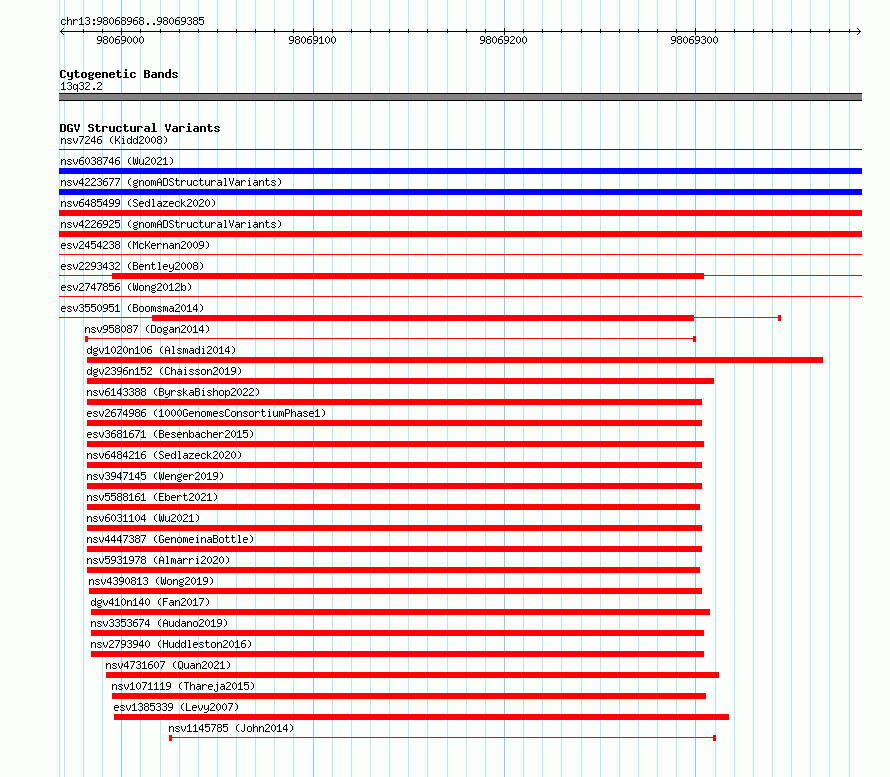This screenshot has width=890, height=777.
Task: Click nsv3947145 (Wenger2019) variant label
Action: (155, 476)
